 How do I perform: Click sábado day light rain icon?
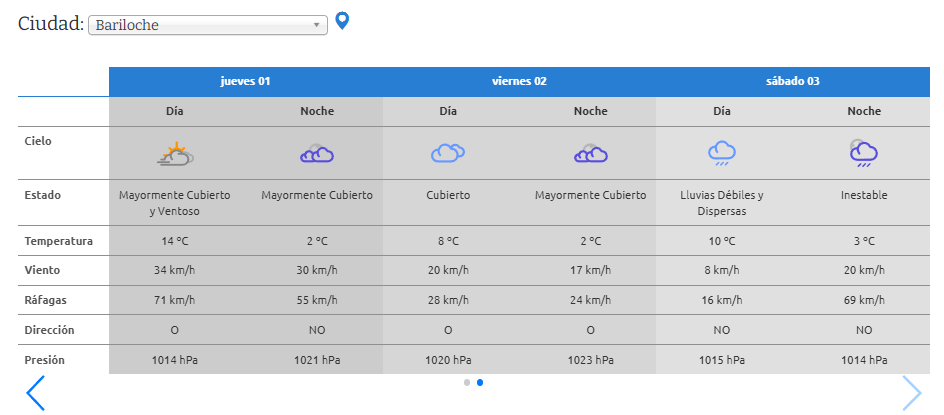tap(722, 153)
